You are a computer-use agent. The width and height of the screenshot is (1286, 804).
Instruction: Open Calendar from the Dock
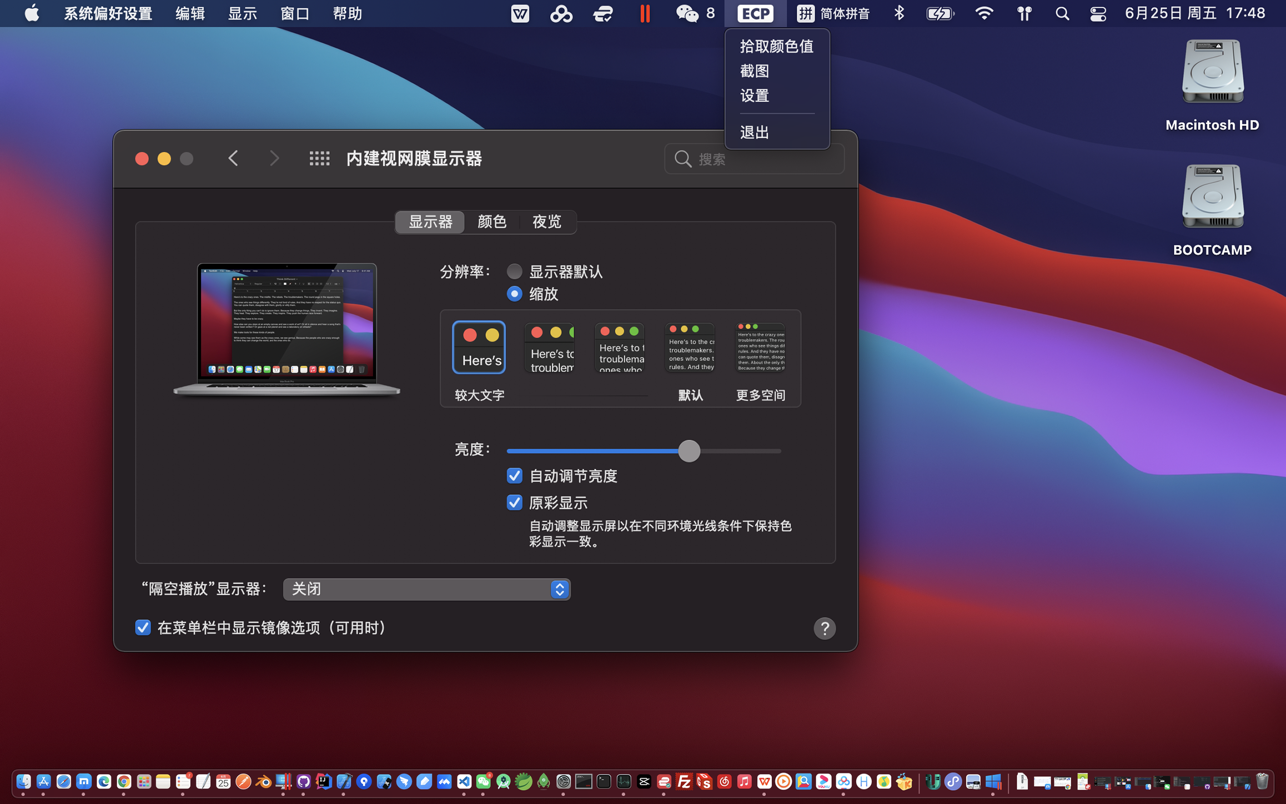point(223,782)
